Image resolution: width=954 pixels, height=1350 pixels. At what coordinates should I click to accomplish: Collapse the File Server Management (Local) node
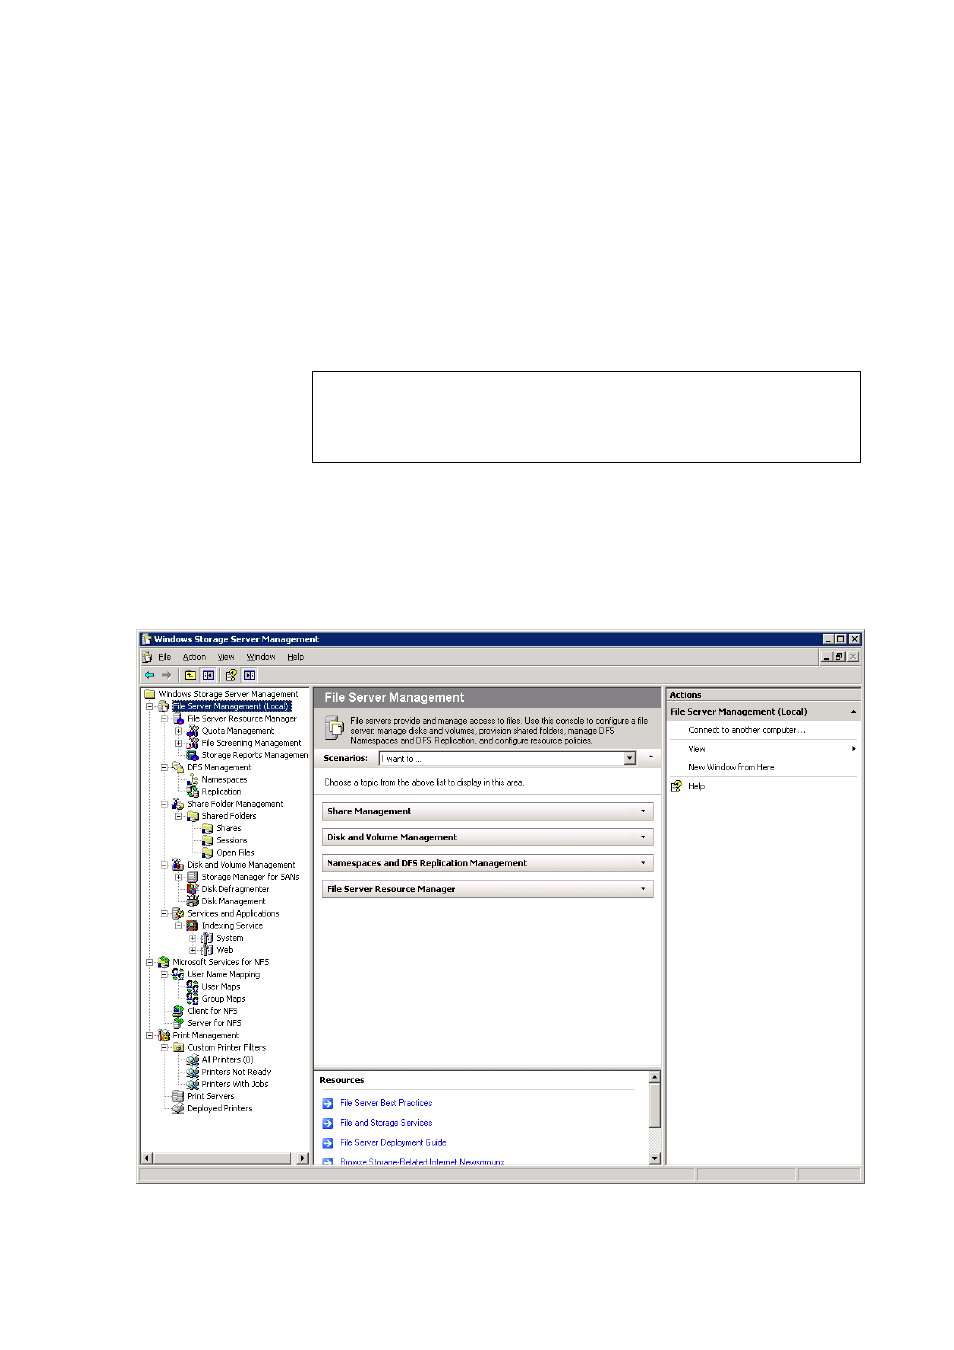pyautogui.click(x=150, y=706)
